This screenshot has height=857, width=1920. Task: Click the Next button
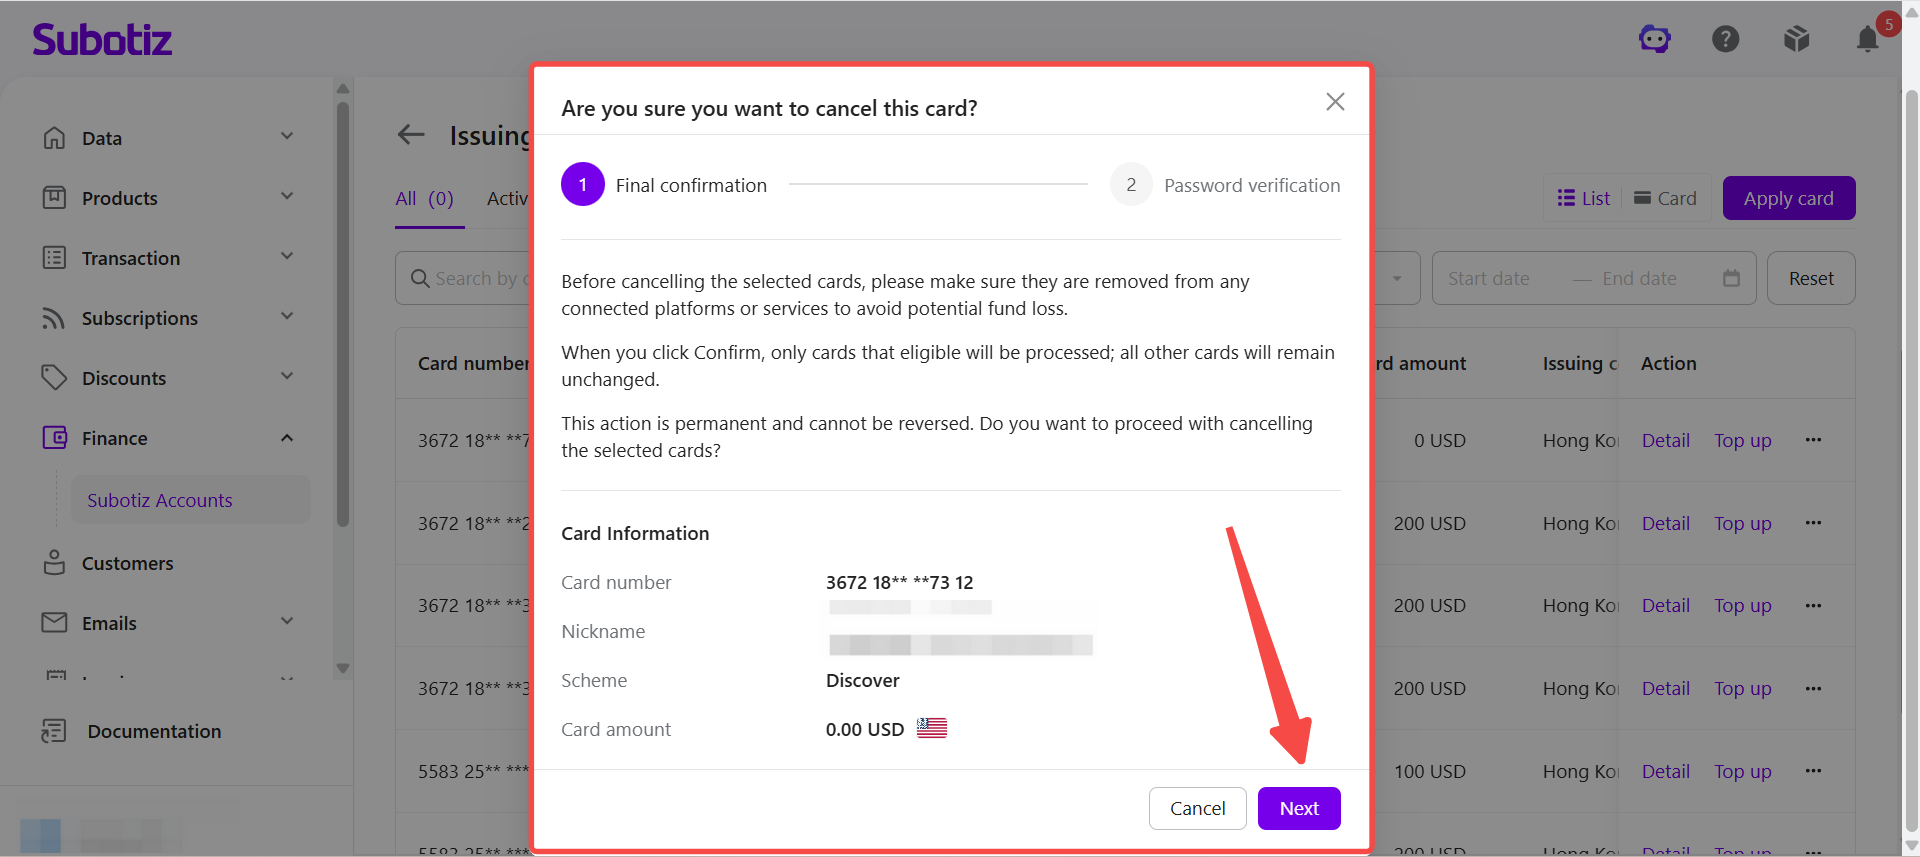pos(1299,808)
